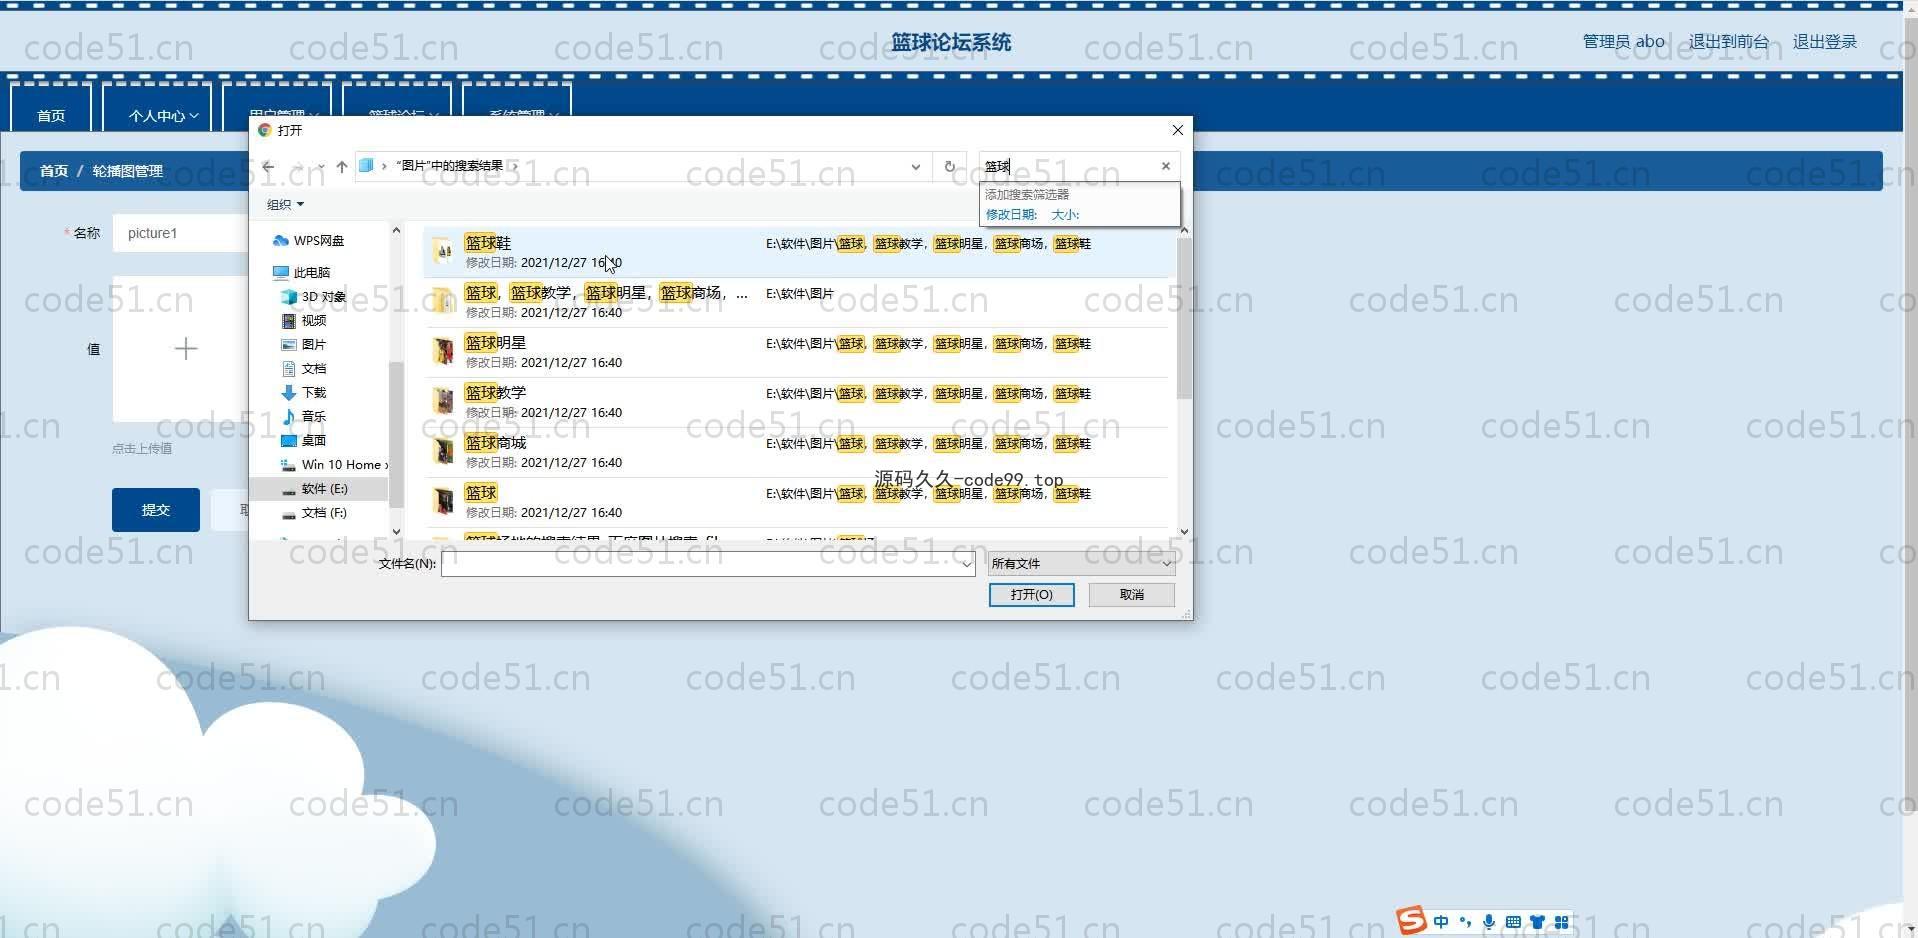The width and height of the screenshot is (1918, 938).
Task: Click the 篮球商城 folder icon
Action: (443, 452)
